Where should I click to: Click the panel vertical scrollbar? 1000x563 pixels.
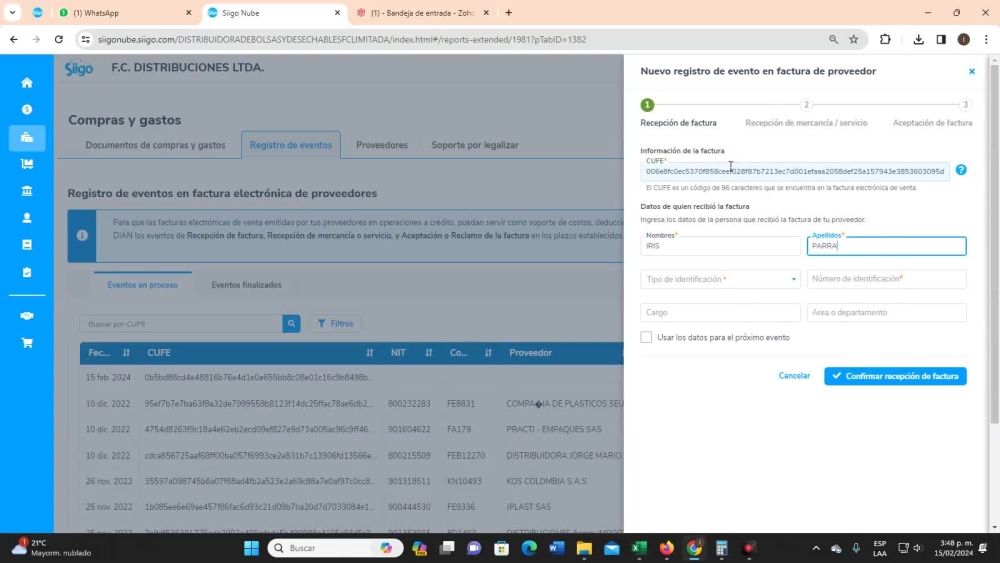(x=994, y=242)
